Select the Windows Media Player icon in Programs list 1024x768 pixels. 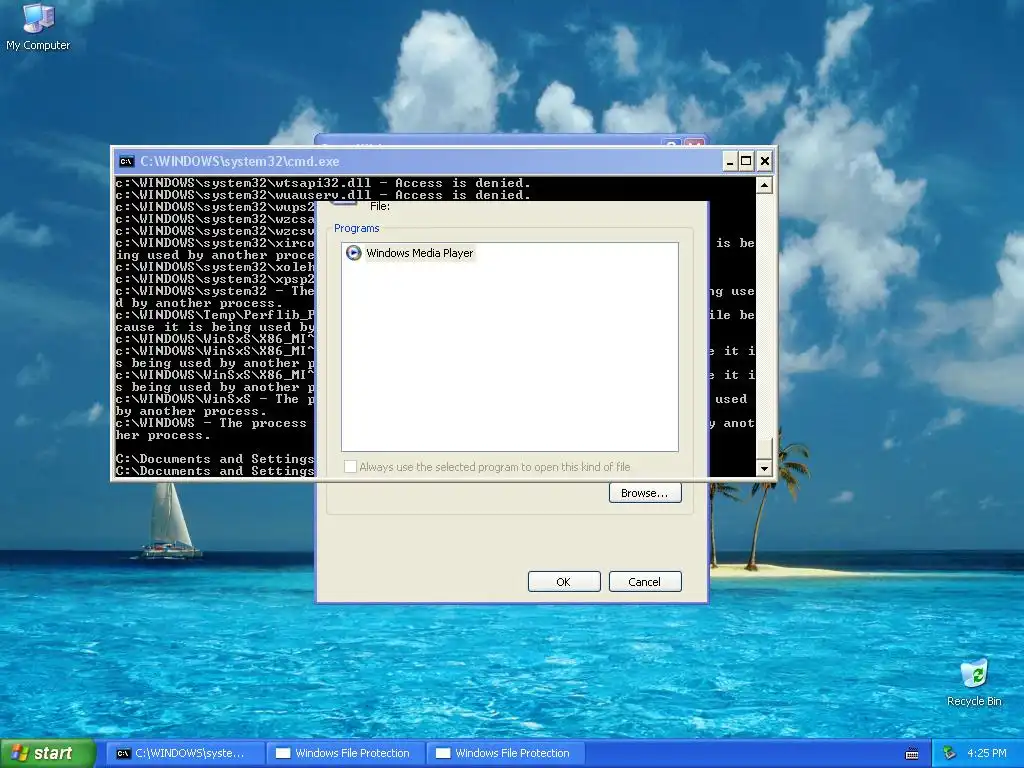[x=353, y=253]
